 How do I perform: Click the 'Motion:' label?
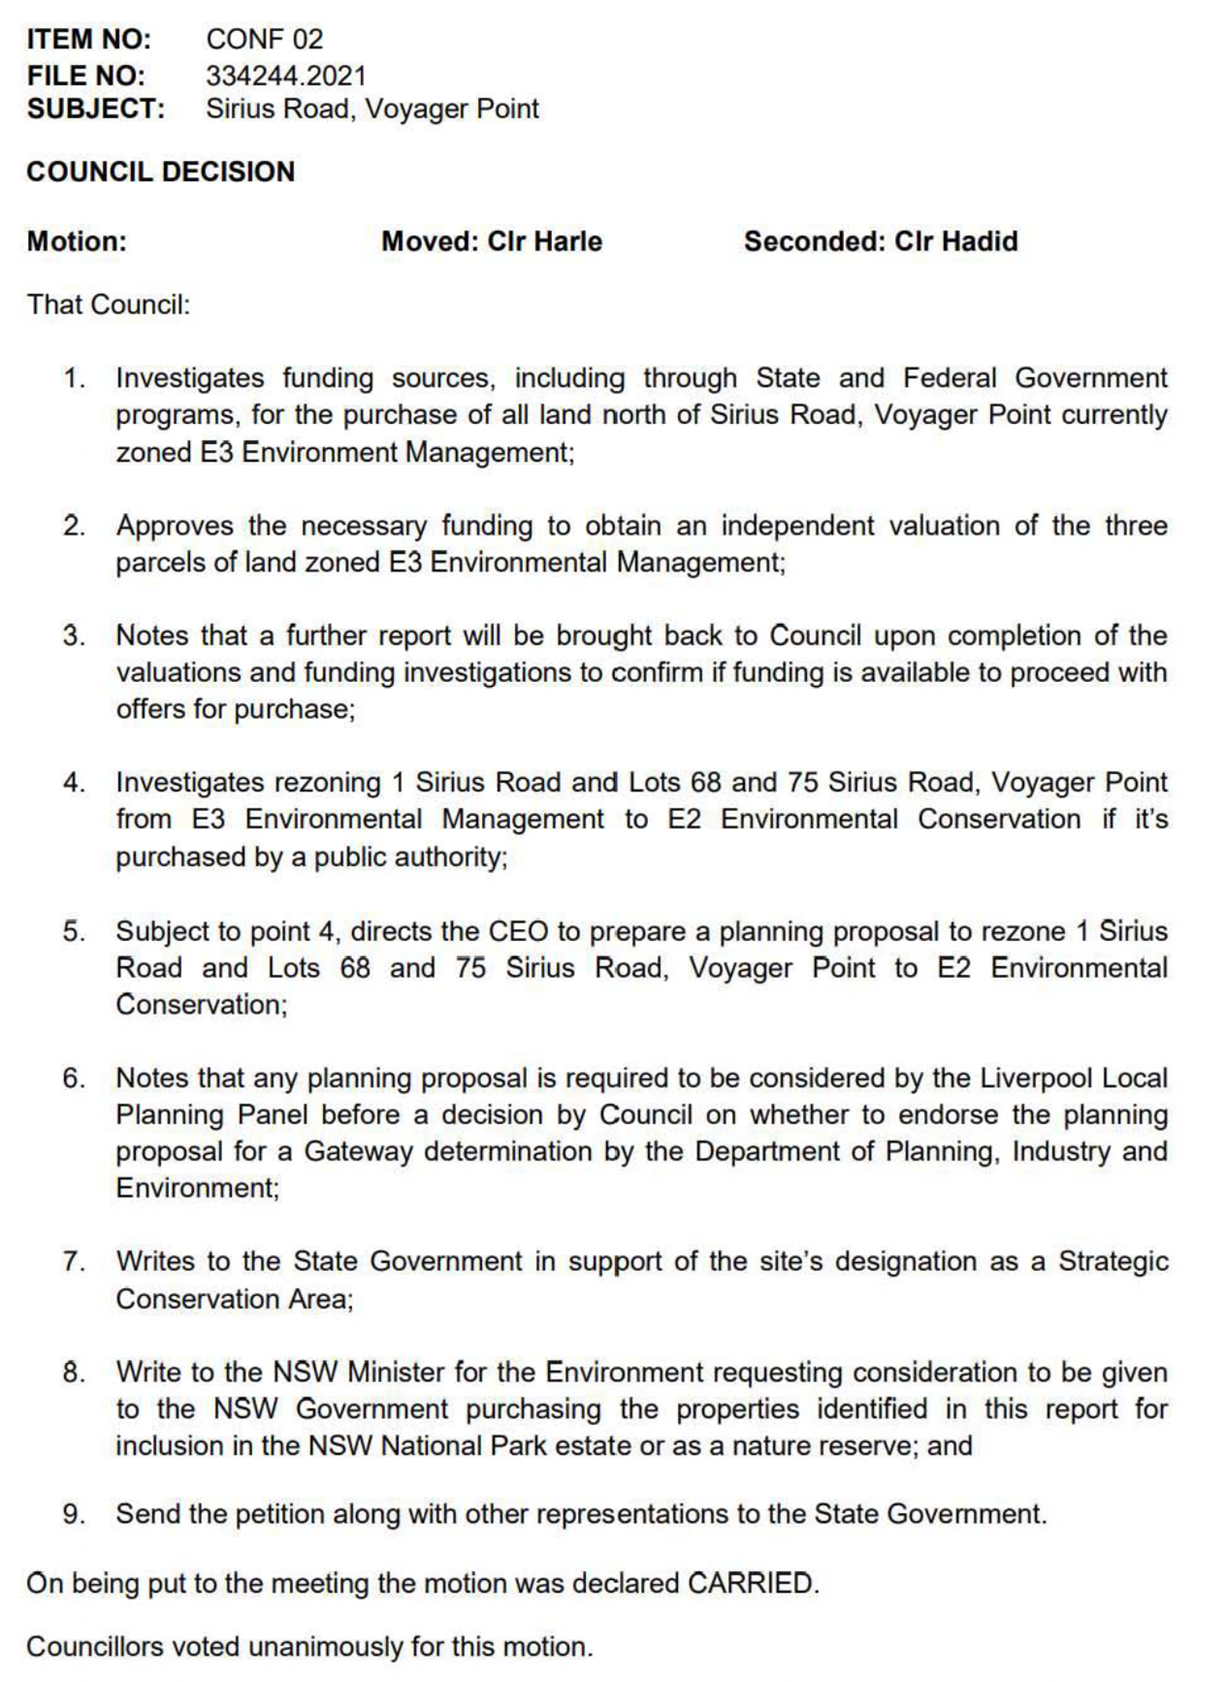click(77, 242)
